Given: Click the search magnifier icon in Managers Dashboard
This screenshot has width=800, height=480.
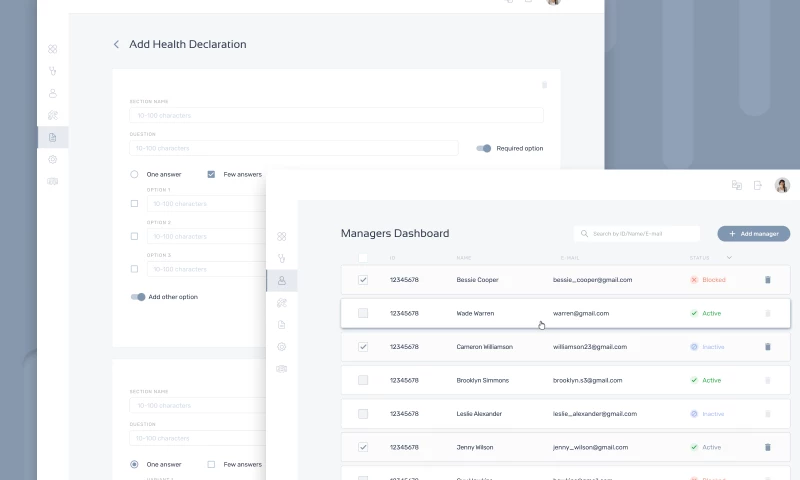Looking at the screenshot, I should pos(584,234).
